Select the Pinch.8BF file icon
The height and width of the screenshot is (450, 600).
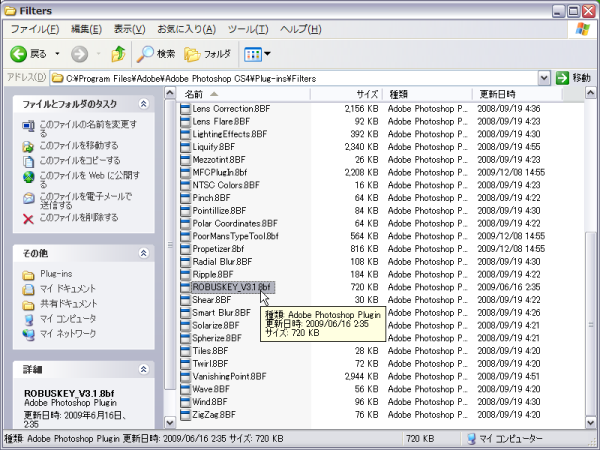(185, 198)
